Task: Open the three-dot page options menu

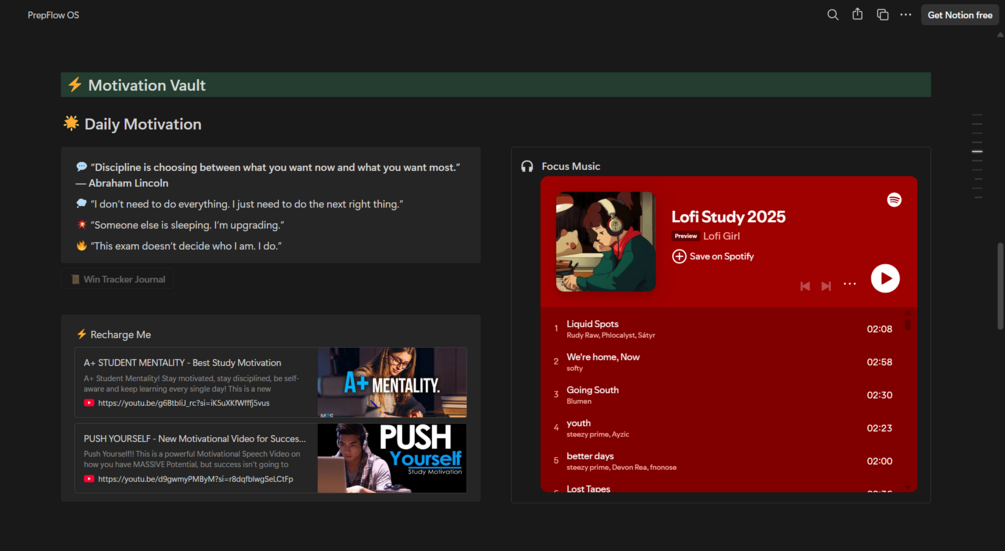Action: [906, 15]
